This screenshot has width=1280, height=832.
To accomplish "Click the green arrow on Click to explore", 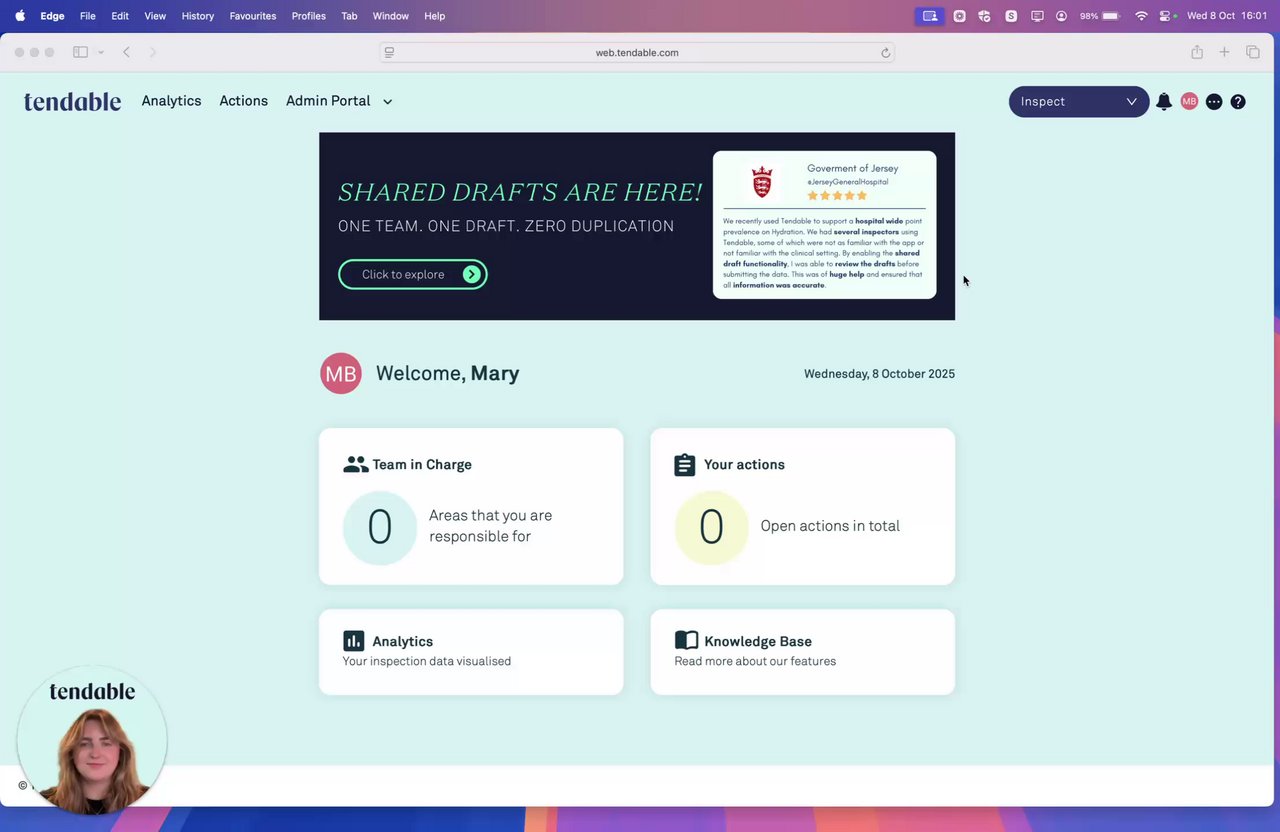I will click(x=472, y=274).
